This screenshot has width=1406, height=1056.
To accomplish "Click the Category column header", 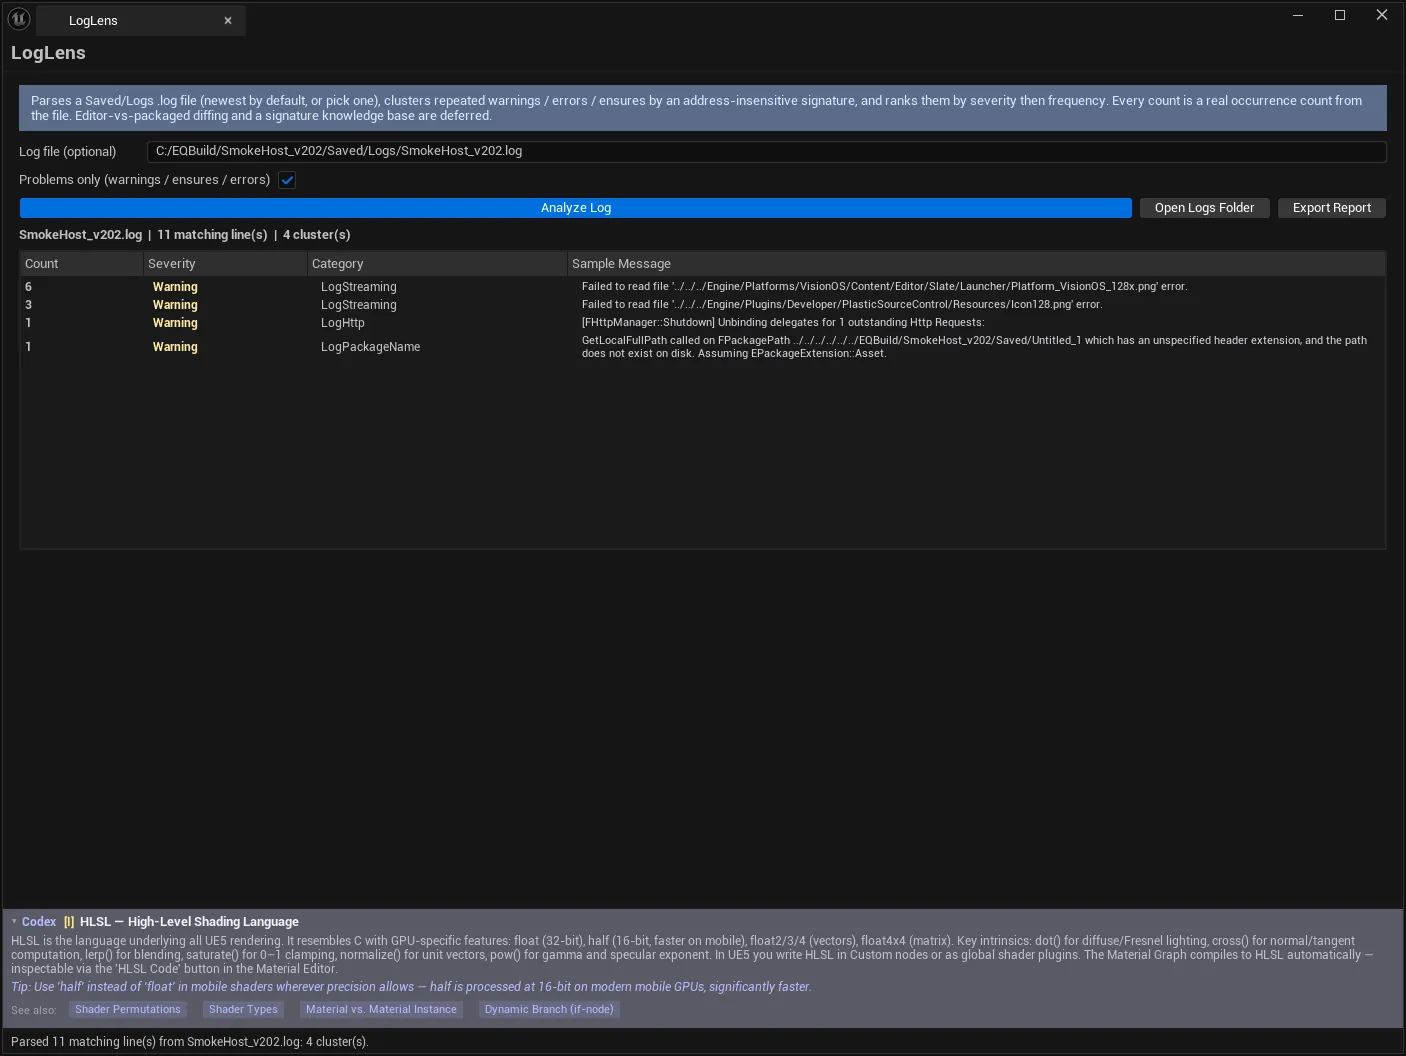I will (x=437, y=264).
